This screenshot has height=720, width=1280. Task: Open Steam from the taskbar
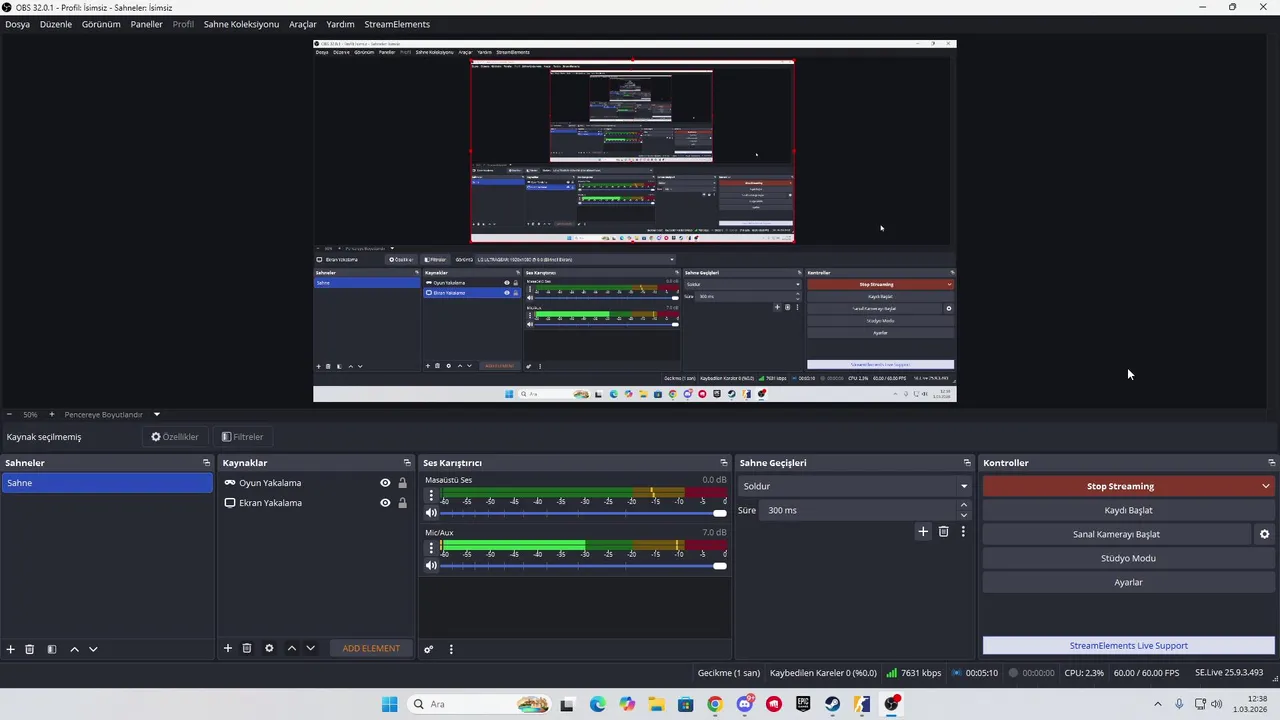[832, 704]
